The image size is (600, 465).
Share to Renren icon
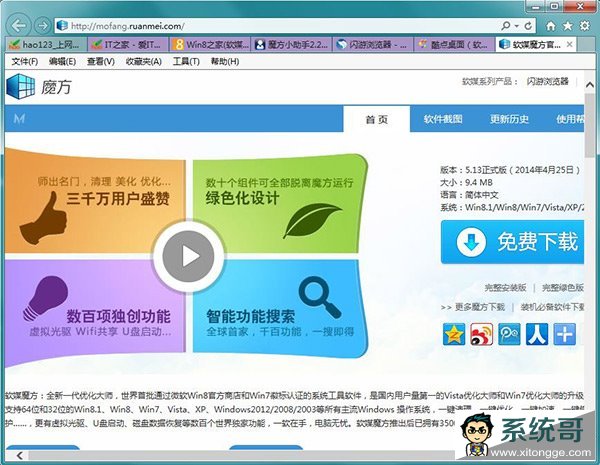click(537, 334)
